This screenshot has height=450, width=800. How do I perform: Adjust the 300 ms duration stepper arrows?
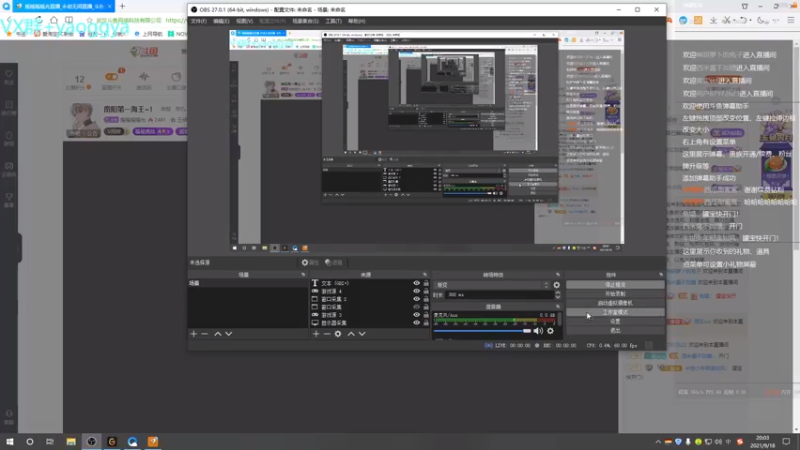[558, 295]
